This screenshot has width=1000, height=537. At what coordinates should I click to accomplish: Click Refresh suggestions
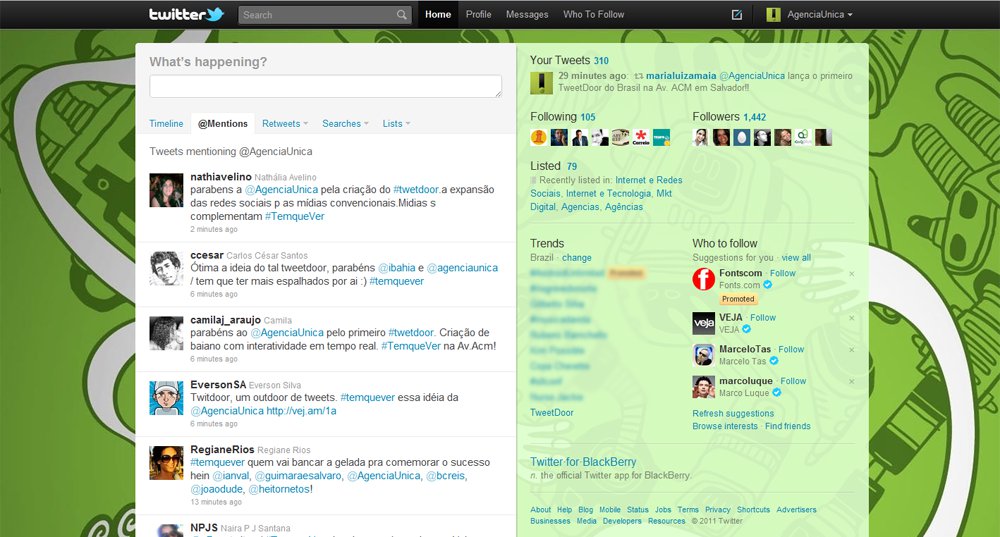(733, 413)
